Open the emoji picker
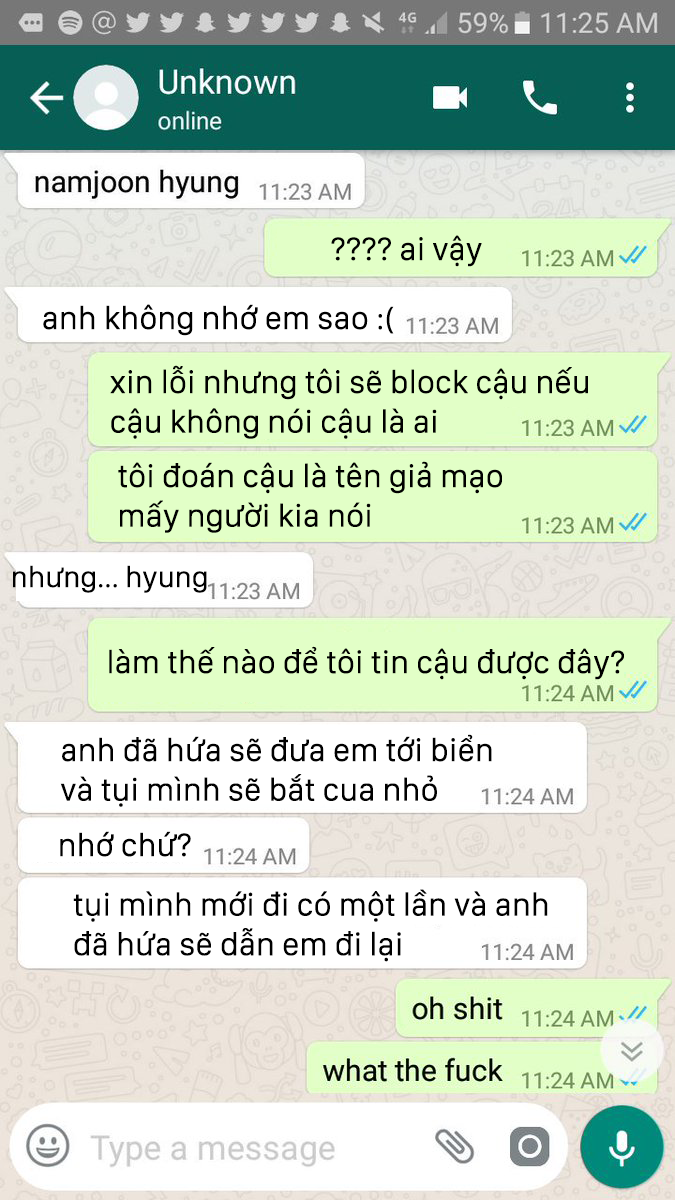The width and height of the screenshot is (675, 1200). [x=47, y=1145]
